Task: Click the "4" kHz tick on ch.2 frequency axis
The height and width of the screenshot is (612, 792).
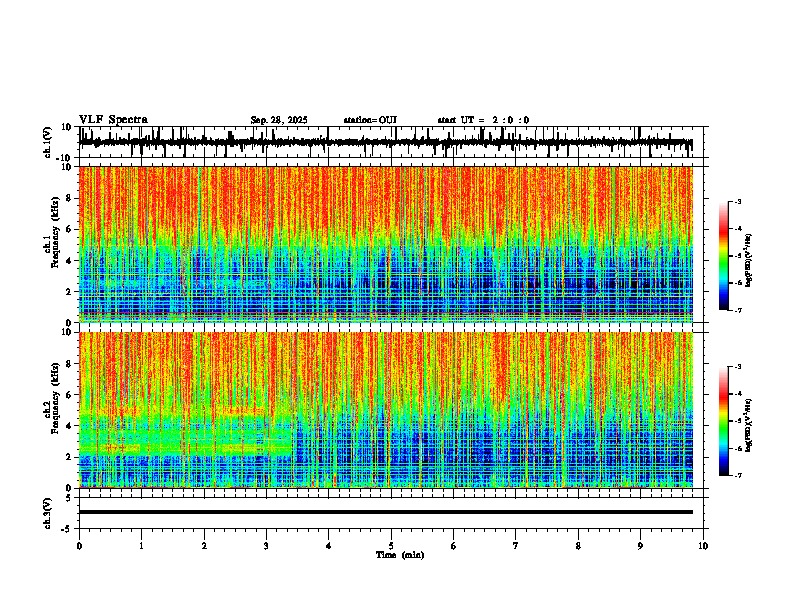Action: tap(70, 426)
